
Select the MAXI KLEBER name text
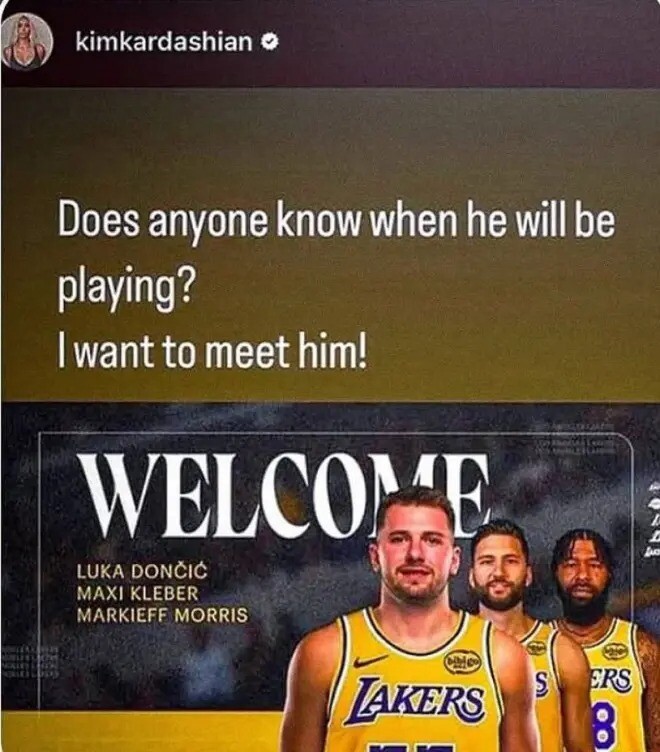tap(138, 594)
